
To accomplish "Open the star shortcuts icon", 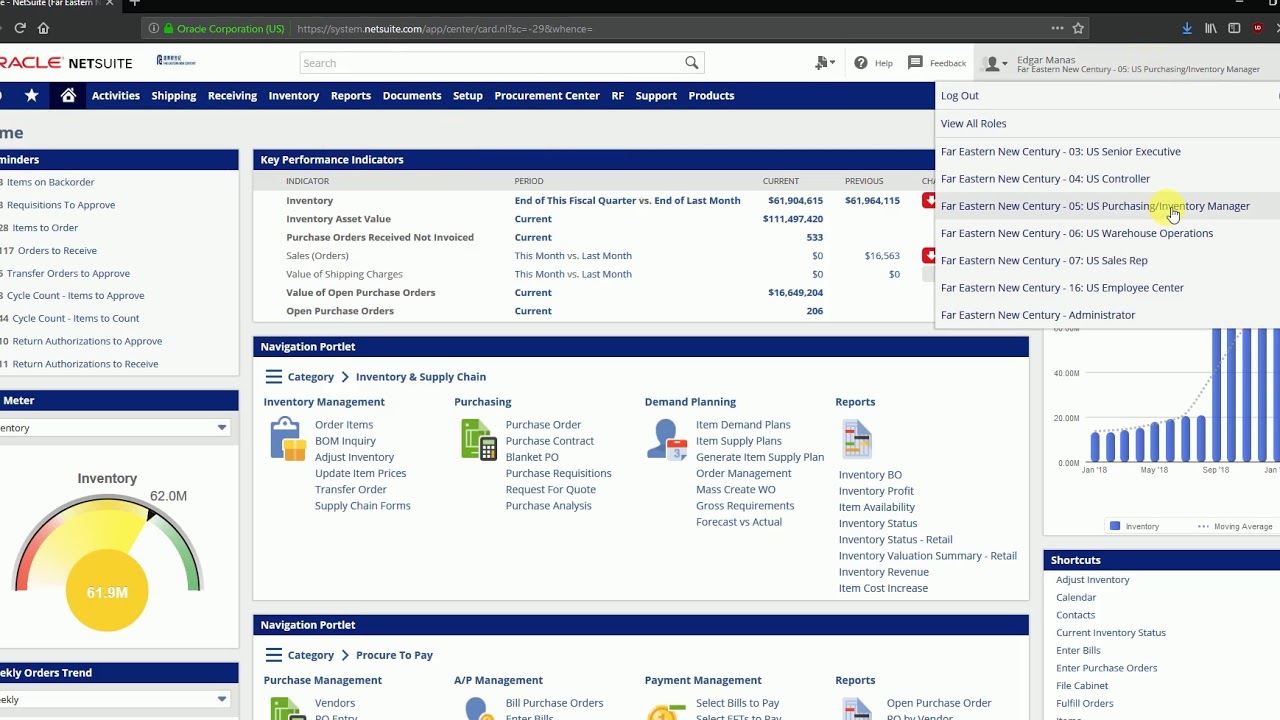I will click(x=31, y=95).
